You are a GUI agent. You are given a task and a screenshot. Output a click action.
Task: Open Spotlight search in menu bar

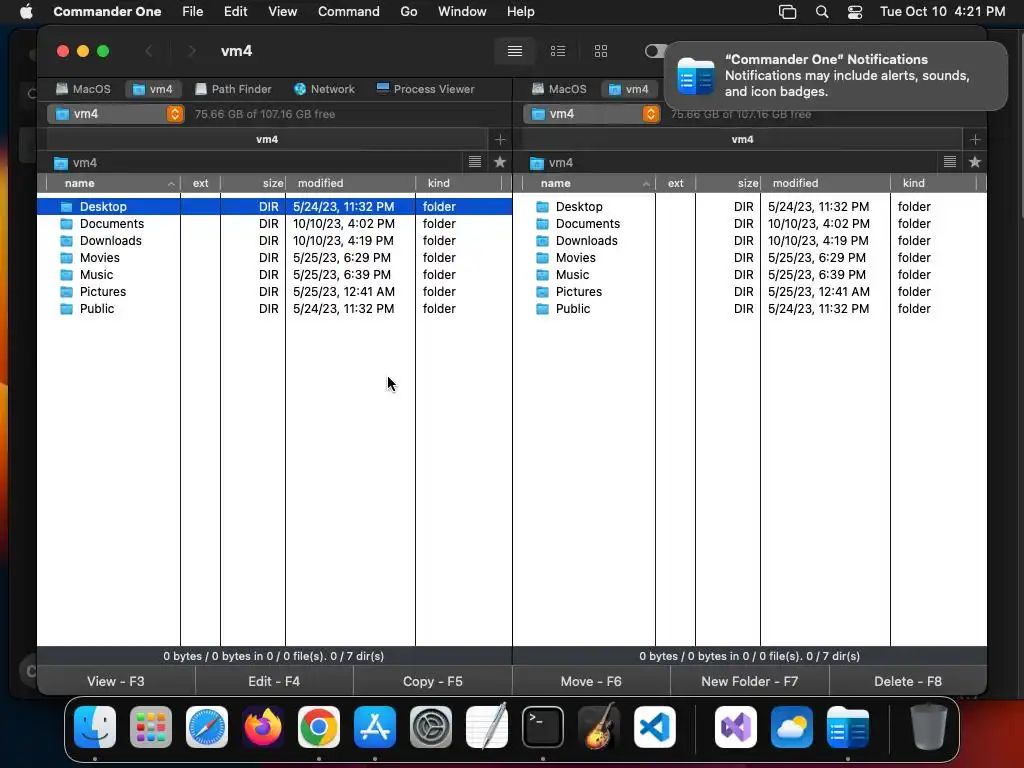click(x=822, y=12)
